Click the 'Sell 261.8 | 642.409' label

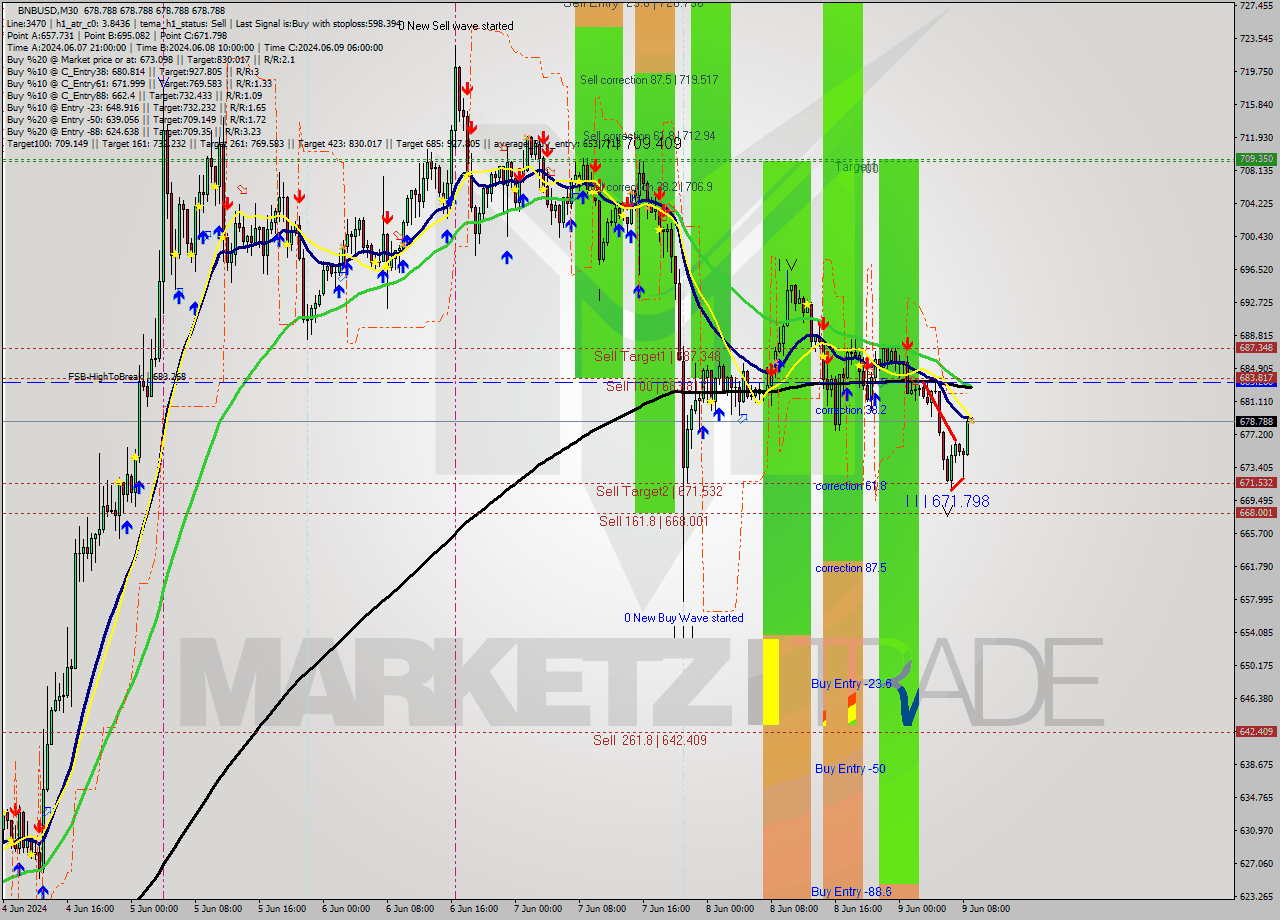[649, 740]
